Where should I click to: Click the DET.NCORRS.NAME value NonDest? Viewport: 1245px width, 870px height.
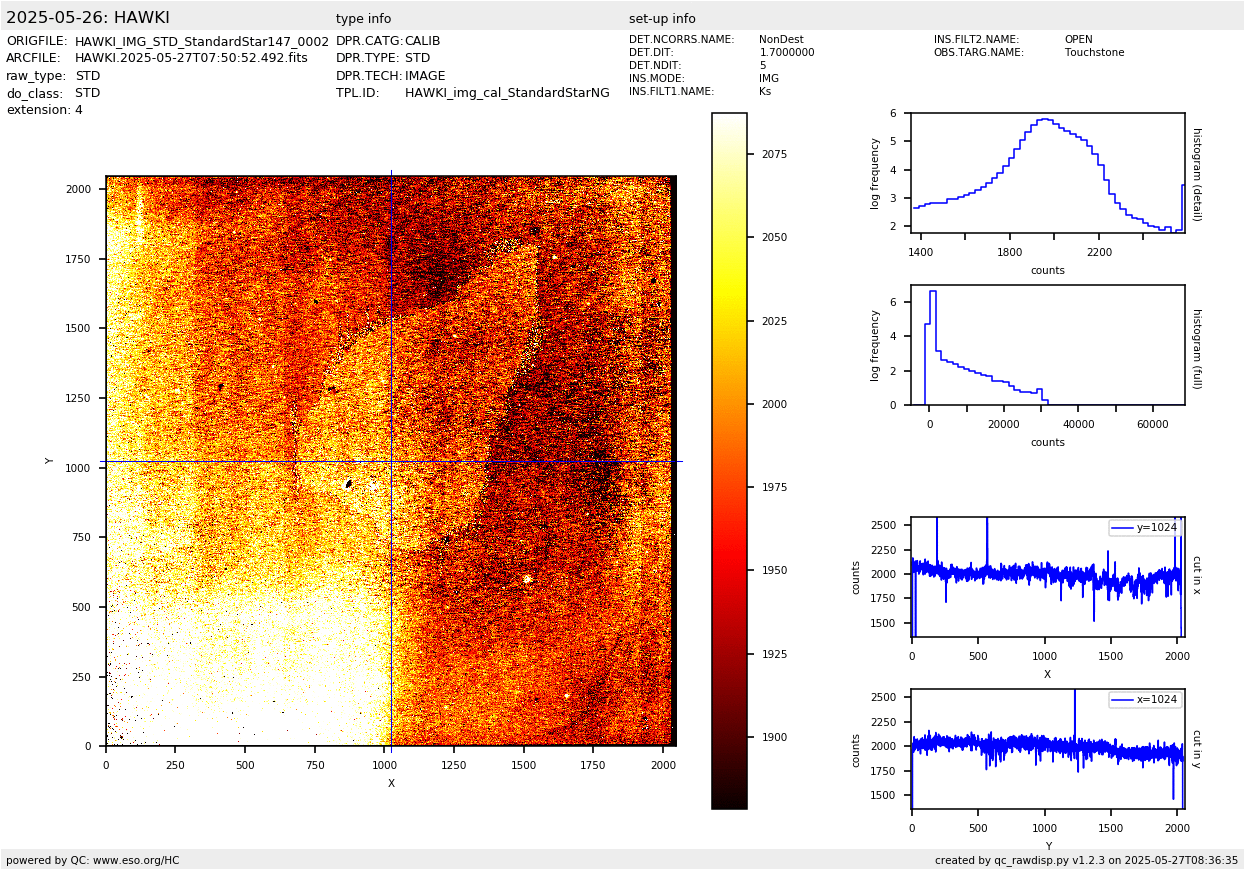point(781,40)
